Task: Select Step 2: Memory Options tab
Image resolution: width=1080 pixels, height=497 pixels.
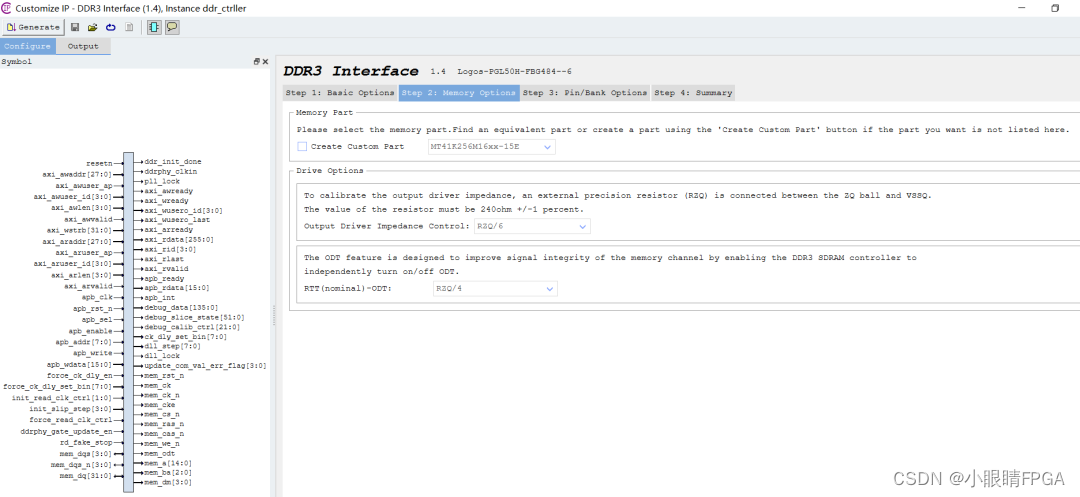Action: pyautogui.click(x=459, y=93)
